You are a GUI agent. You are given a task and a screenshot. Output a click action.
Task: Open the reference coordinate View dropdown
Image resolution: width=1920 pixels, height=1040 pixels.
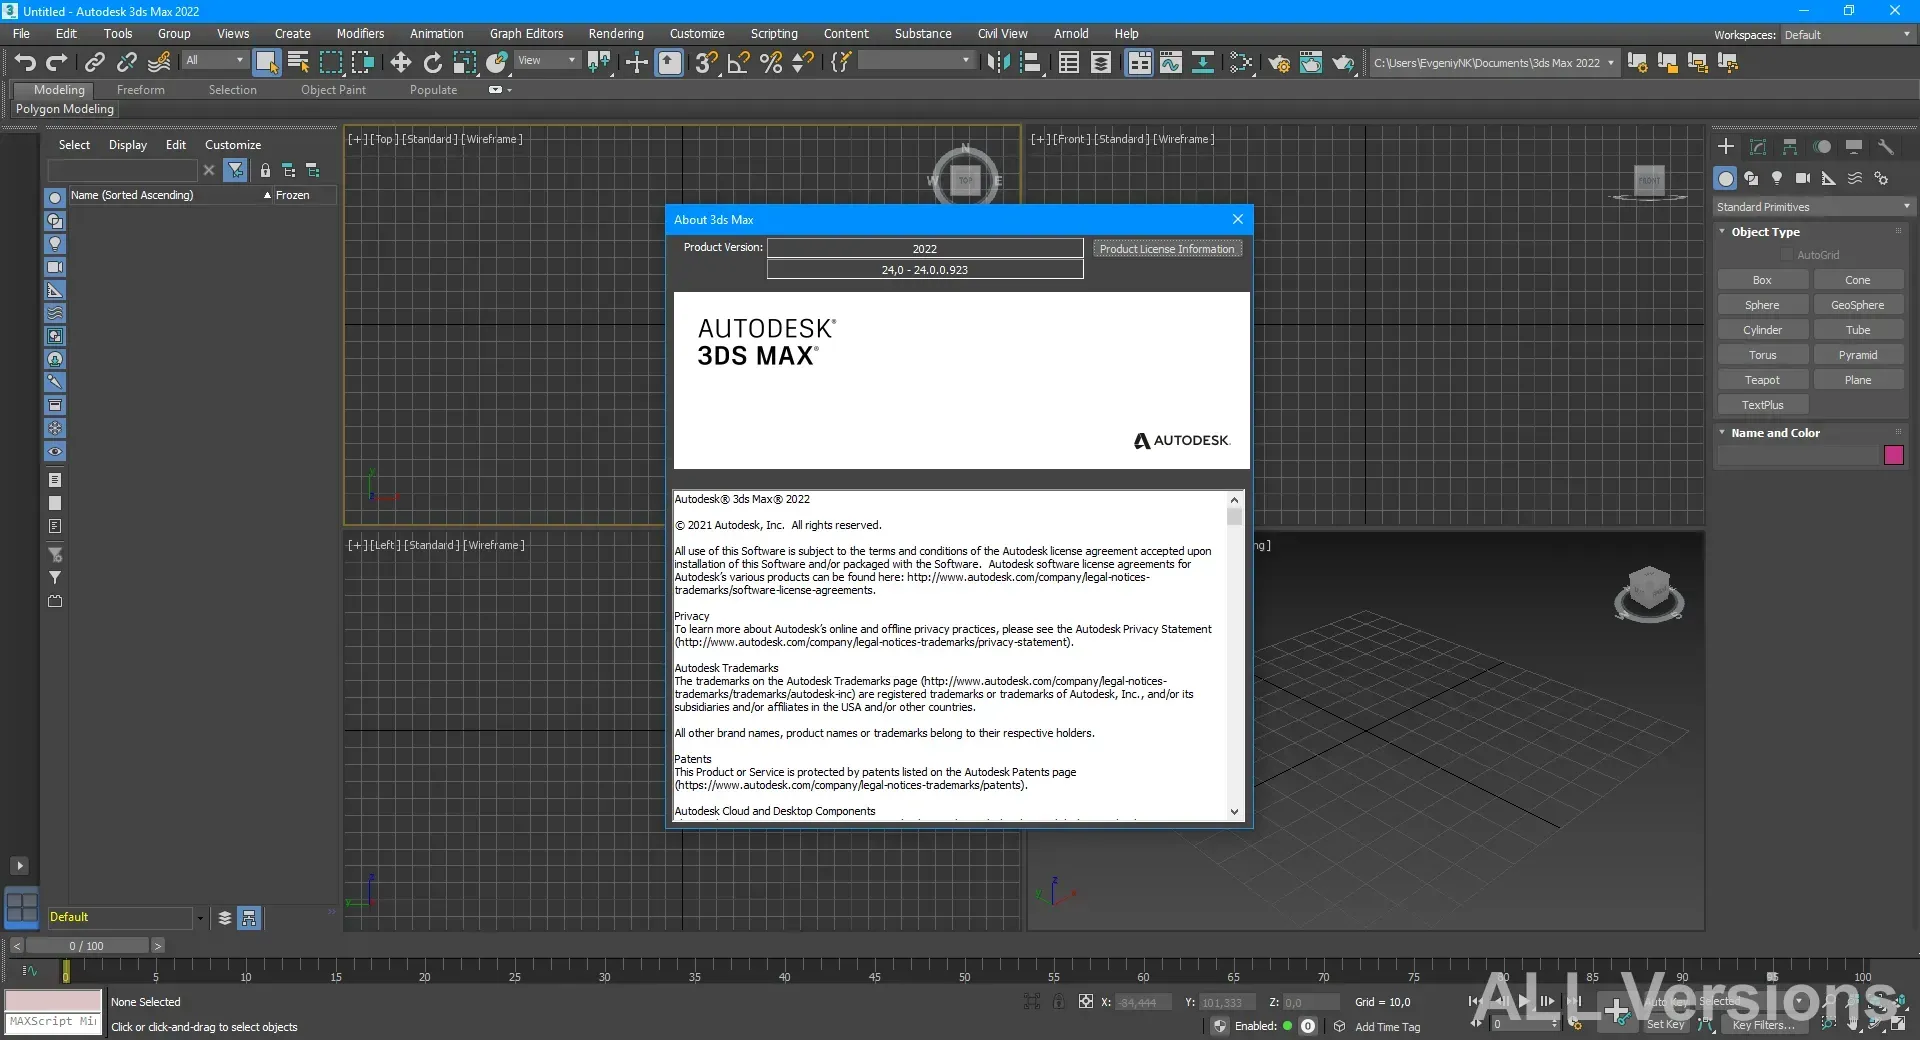click(x=547, y=60)
